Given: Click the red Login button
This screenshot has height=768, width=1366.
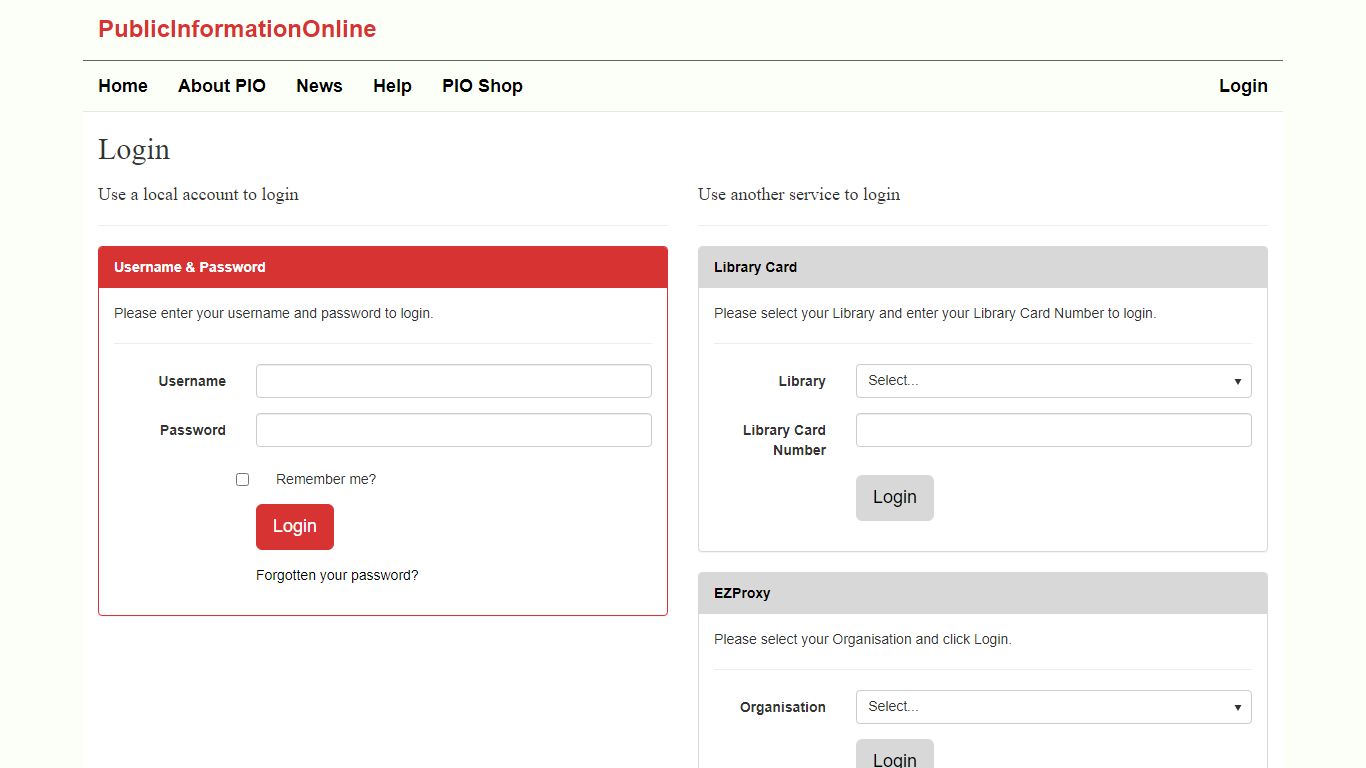Looking at the screenshot, I should pos(295,527).
